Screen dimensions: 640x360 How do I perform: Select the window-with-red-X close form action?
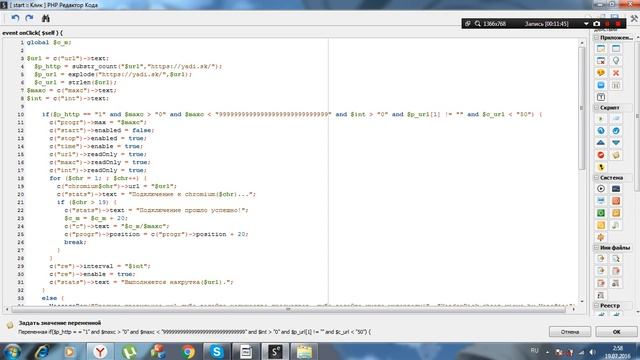click(x=601, y=61)
